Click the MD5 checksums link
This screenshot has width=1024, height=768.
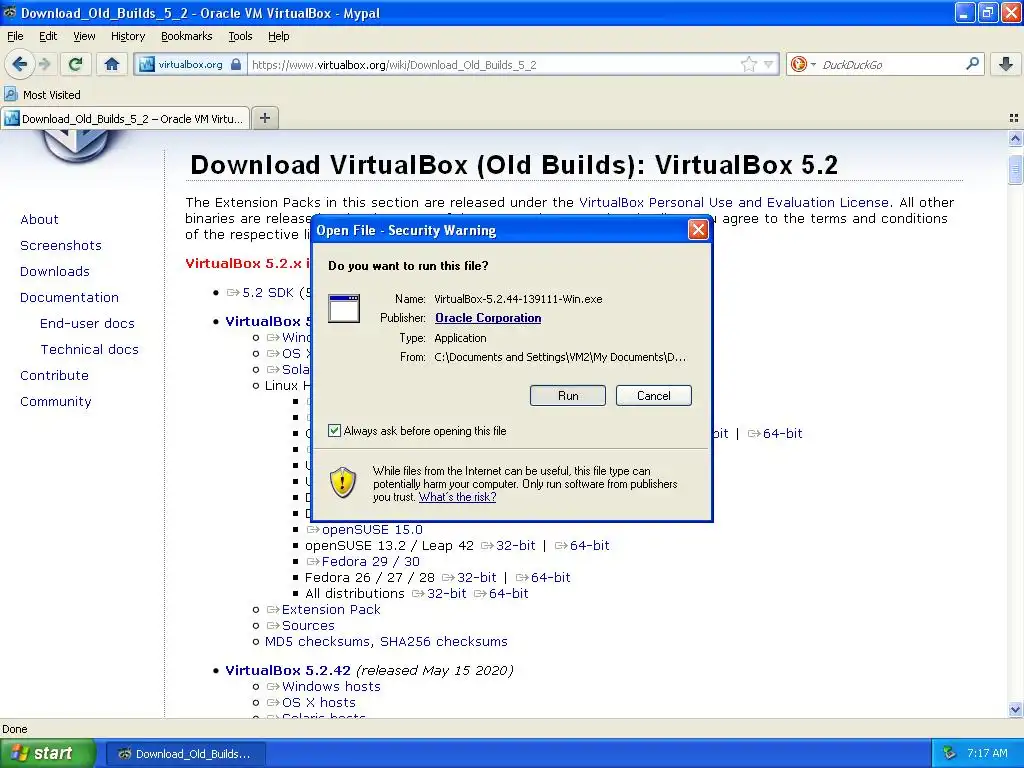[319, 641]
